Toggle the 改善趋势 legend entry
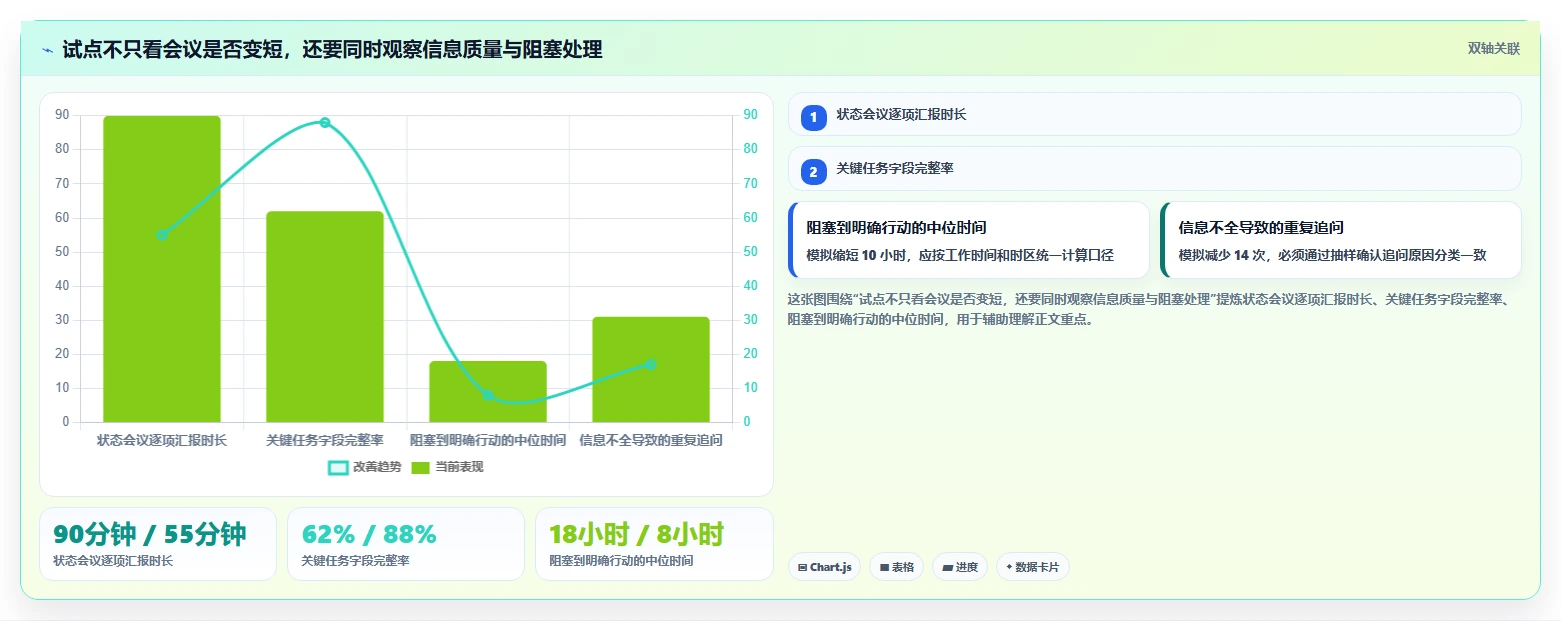The width and height of the screenshot is (1561, 621). coord(365,467)
